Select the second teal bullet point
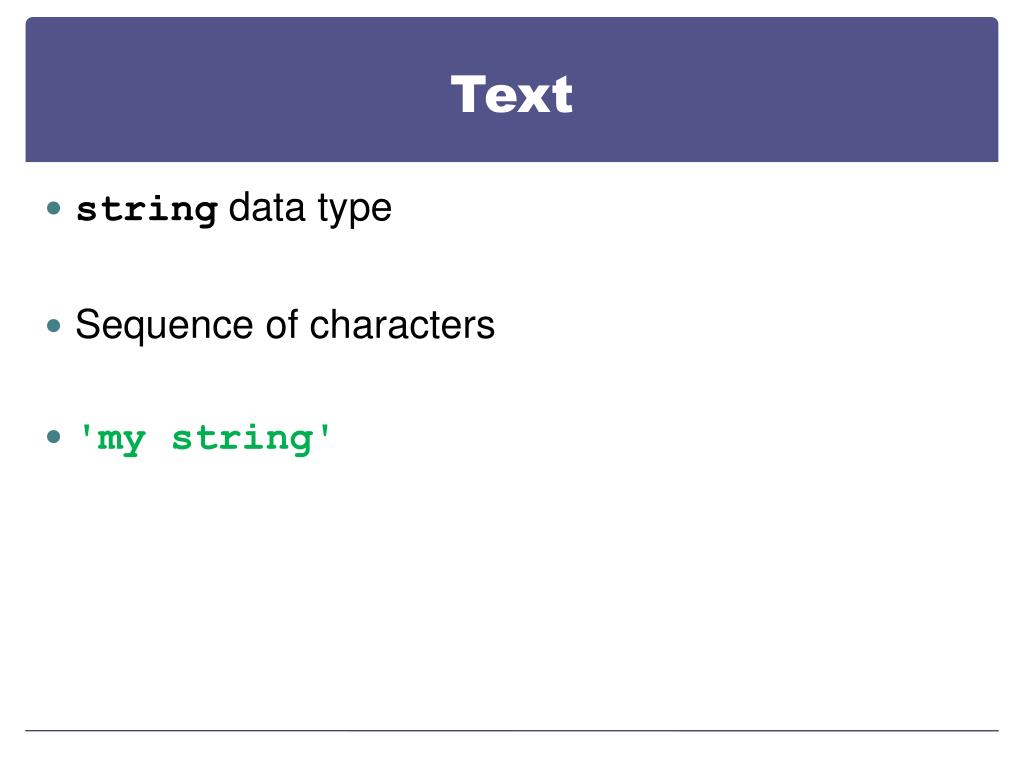Image resolution: width=1024 pixels, height=768 pixels. coord(54,325)
